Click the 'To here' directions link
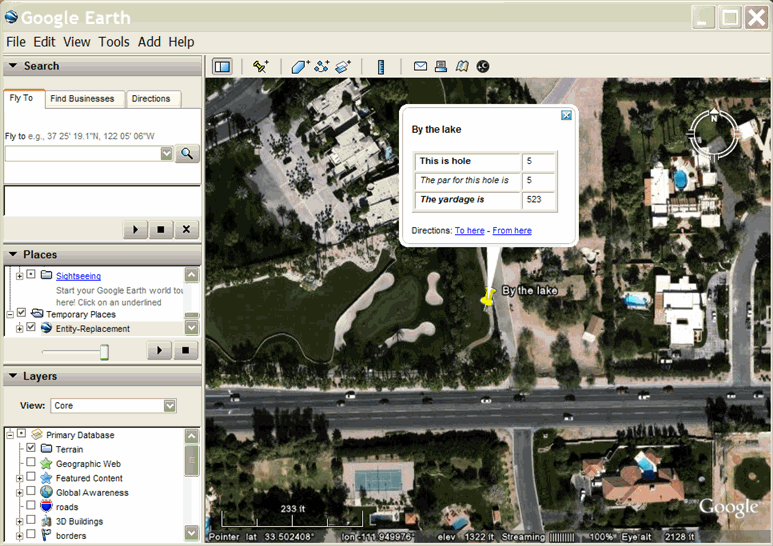Image resolution: width=773 pixels, height=546 pixels. coord(469,231)
